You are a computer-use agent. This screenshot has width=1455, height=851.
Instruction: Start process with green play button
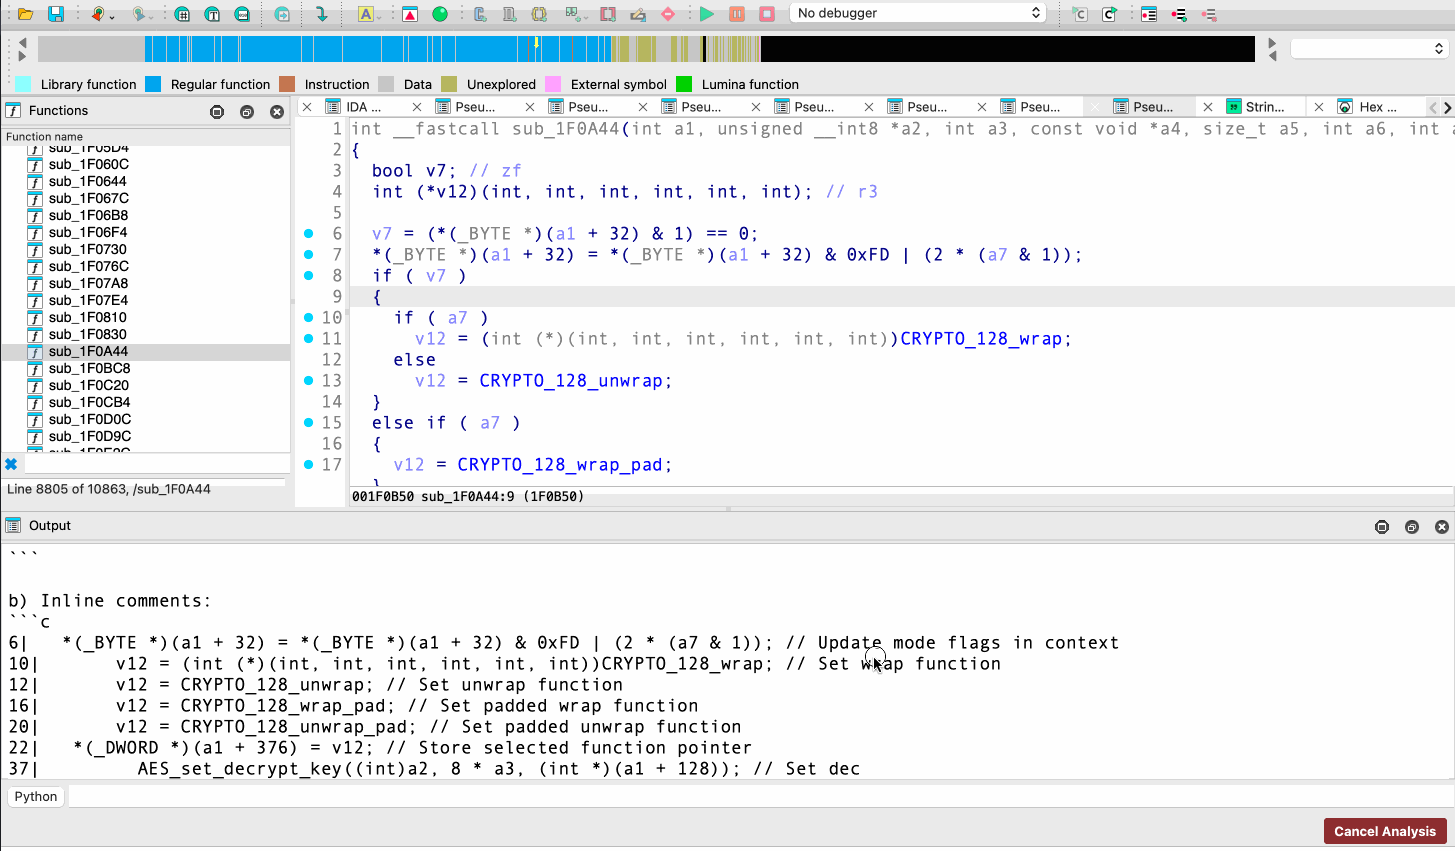707,14
